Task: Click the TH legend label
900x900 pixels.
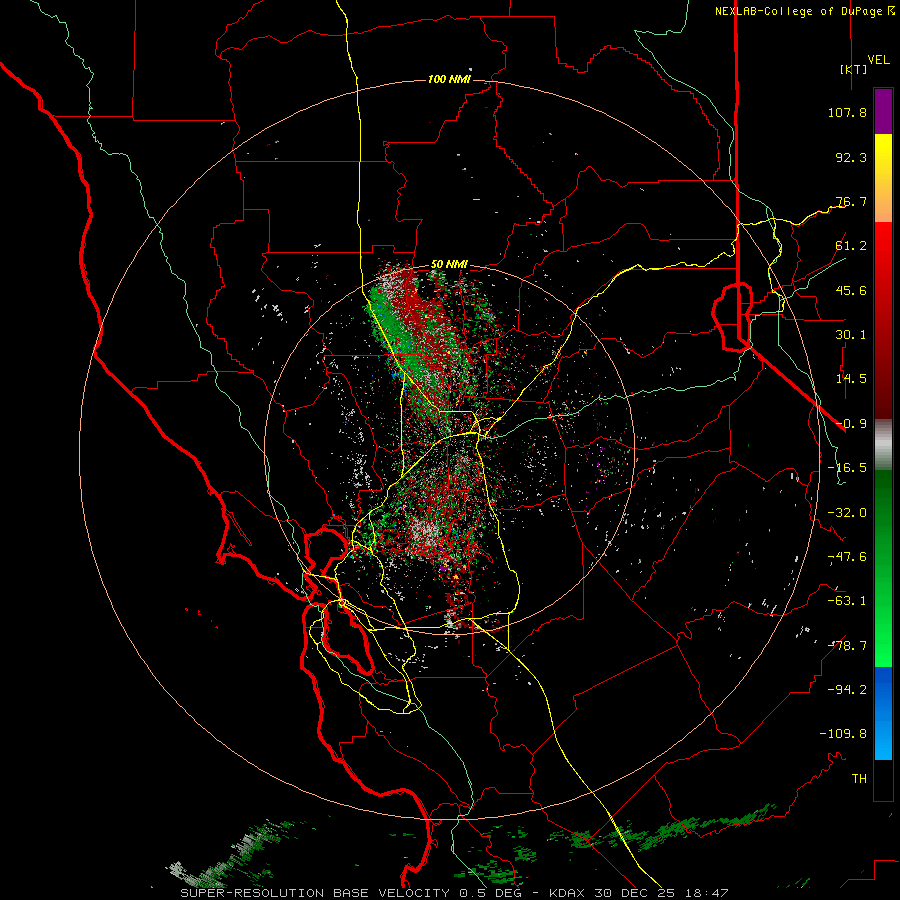Action: pyautogui.click(x=859, y=779)
